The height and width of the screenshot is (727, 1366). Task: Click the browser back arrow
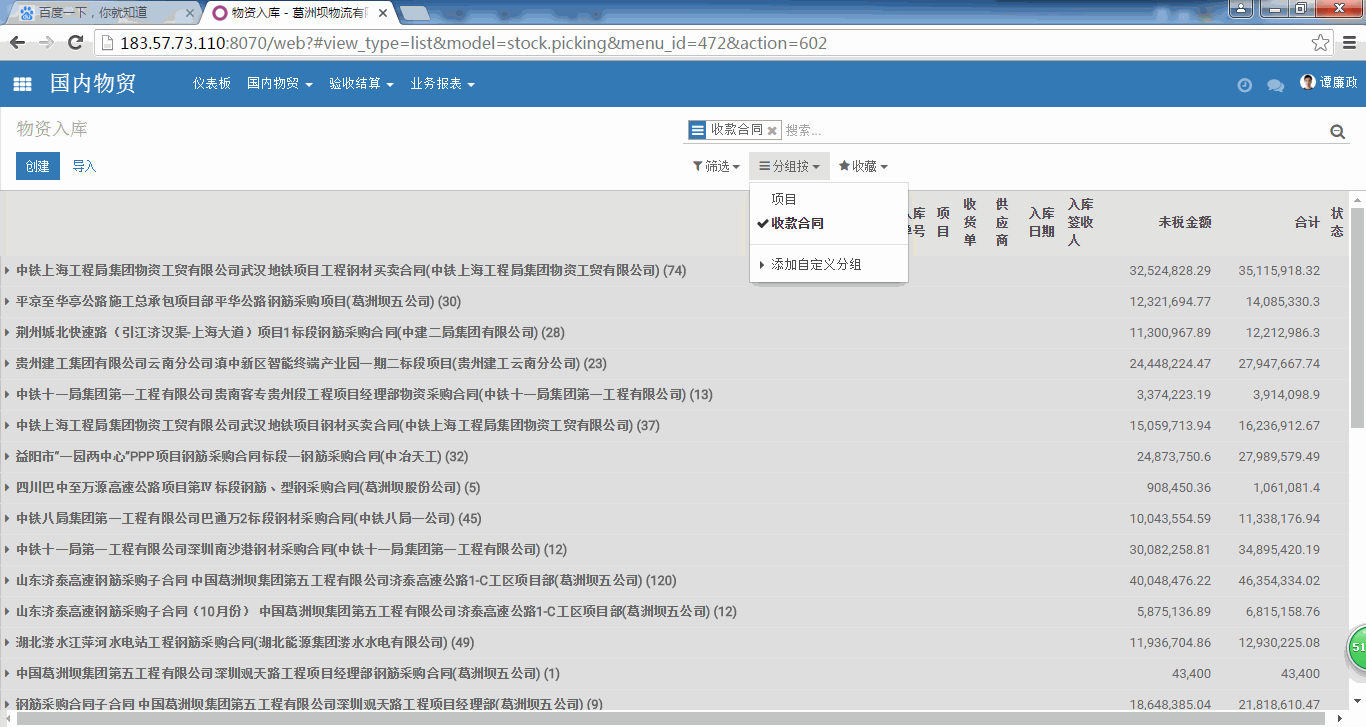(x=18, y=43)
